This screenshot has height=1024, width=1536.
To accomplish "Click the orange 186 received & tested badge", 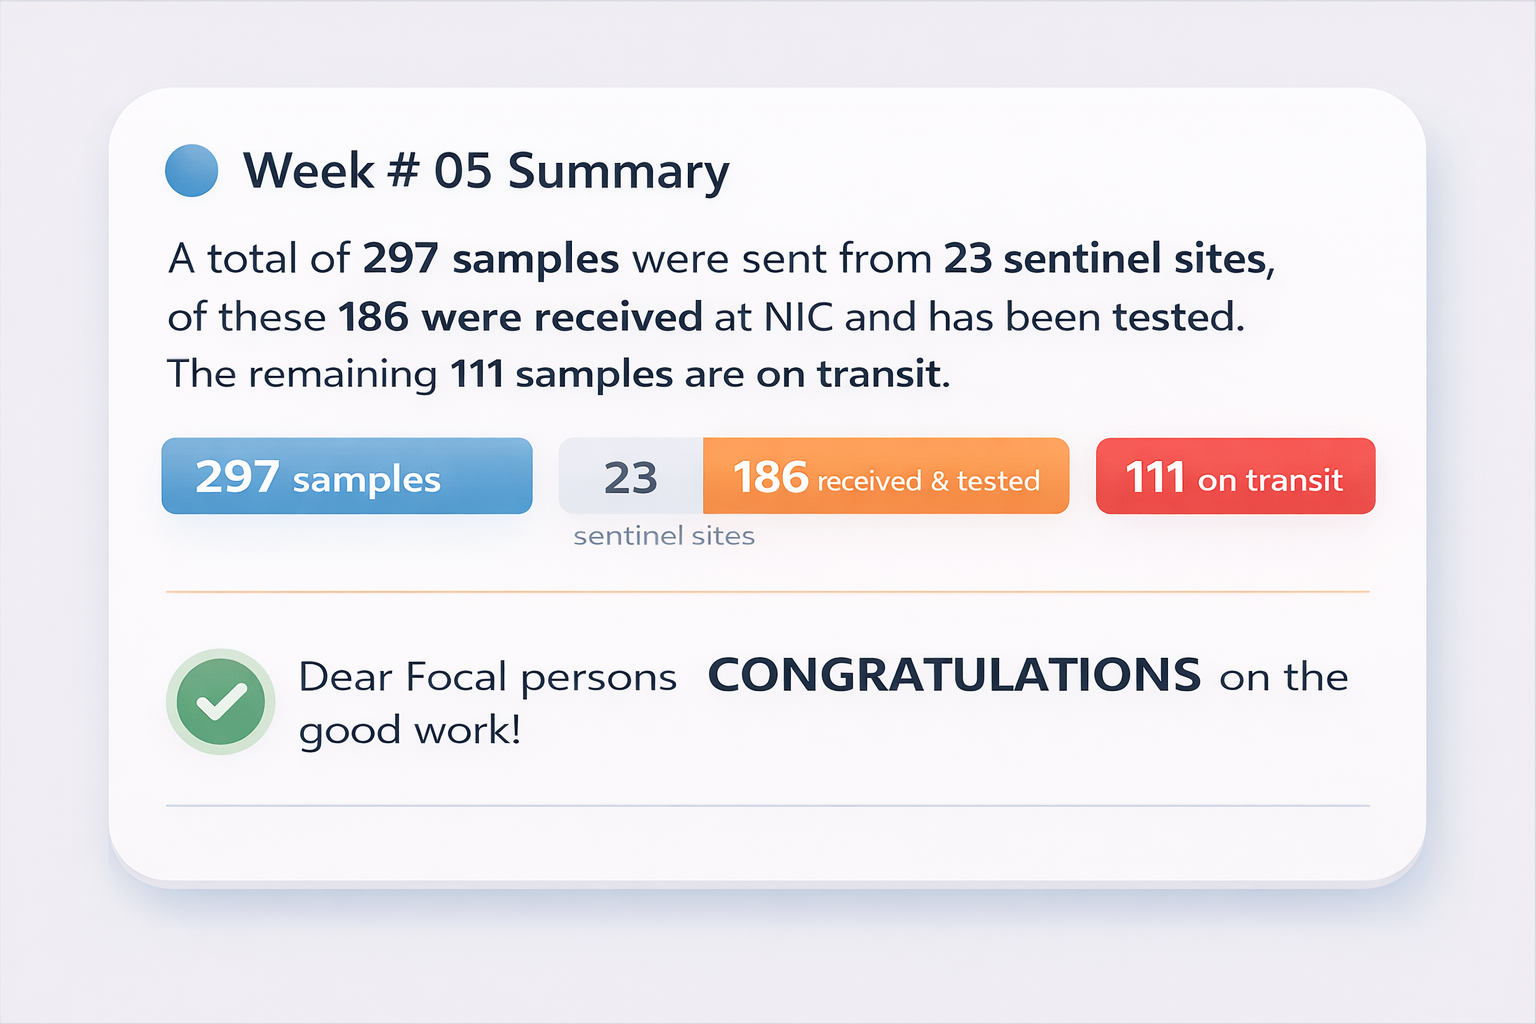I will click(x=885, y=476).
